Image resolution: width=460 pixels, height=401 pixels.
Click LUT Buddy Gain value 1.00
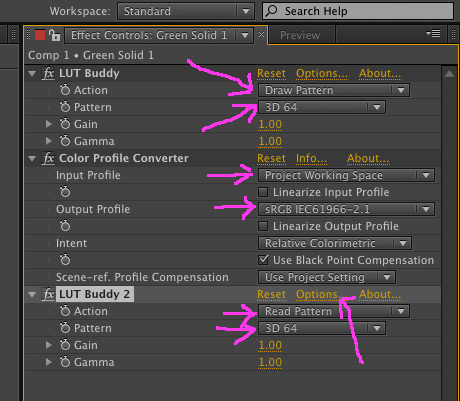pos(270,124)
